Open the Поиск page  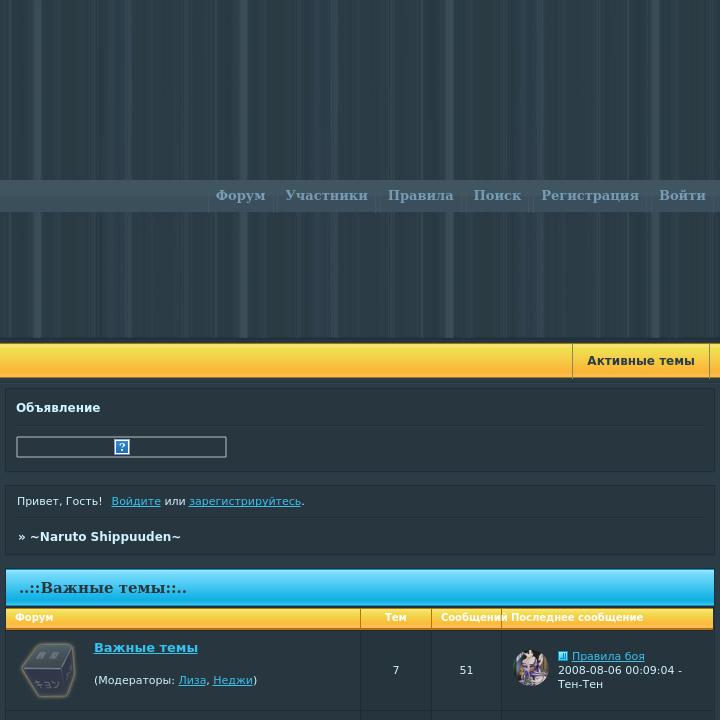coord(497,196)
